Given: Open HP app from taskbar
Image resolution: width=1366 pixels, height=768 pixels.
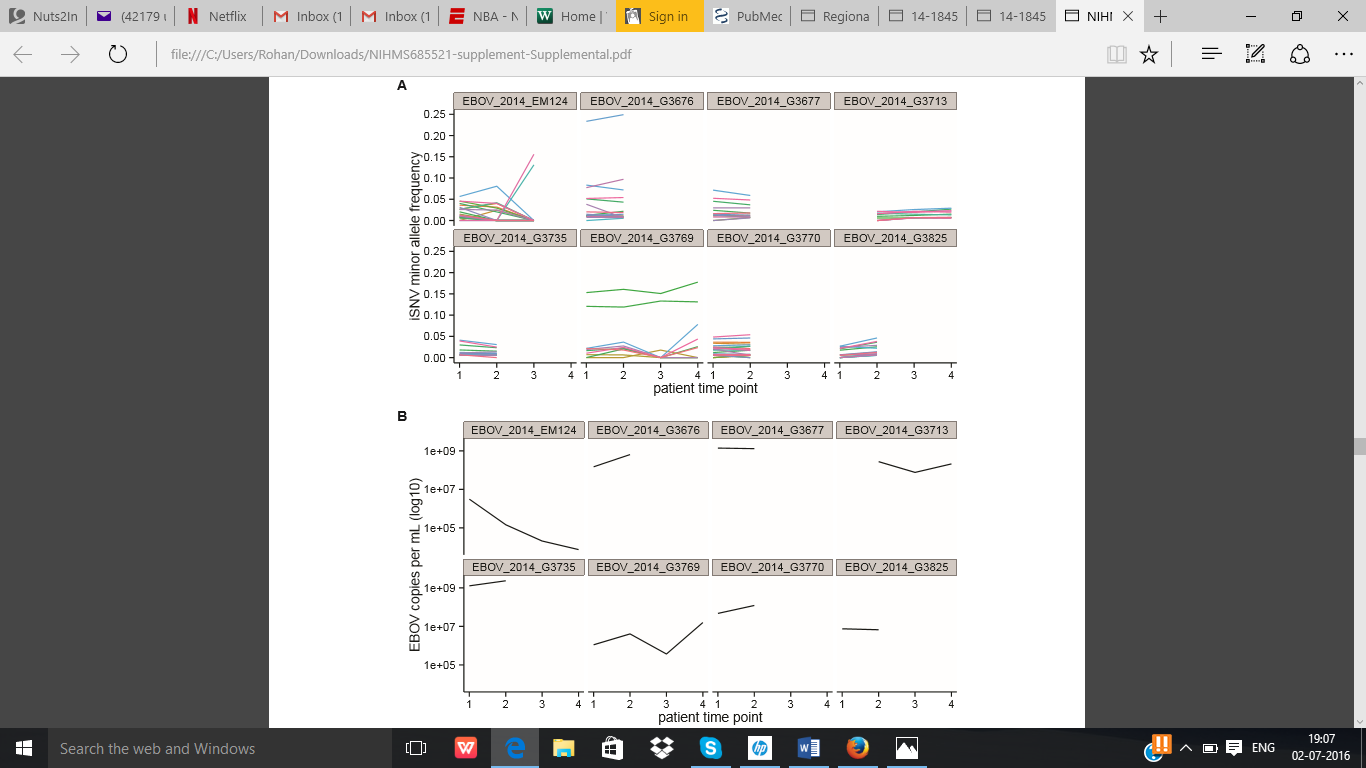Looking at the screenshot, I should coord(759,748).
